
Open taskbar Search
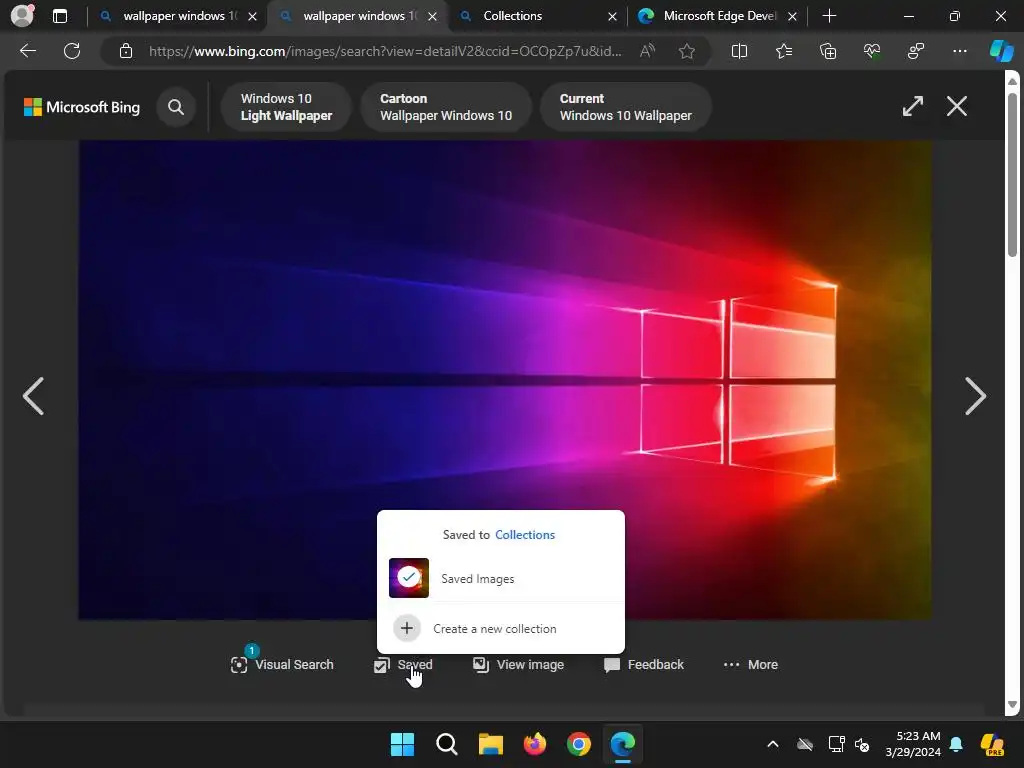447,744
